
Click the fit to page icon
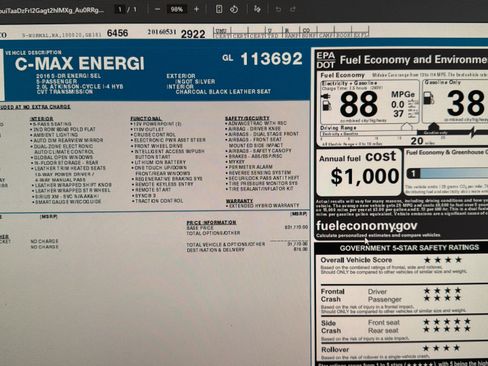point(219,9)
